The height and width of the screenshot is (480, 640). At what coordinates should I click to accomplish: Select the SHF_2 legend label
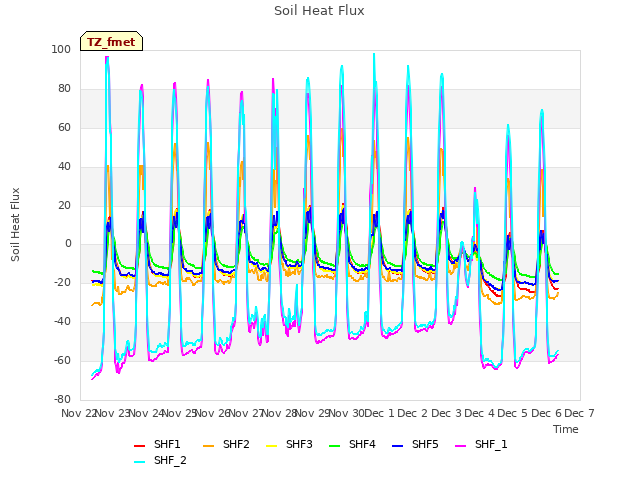[170, 460]
